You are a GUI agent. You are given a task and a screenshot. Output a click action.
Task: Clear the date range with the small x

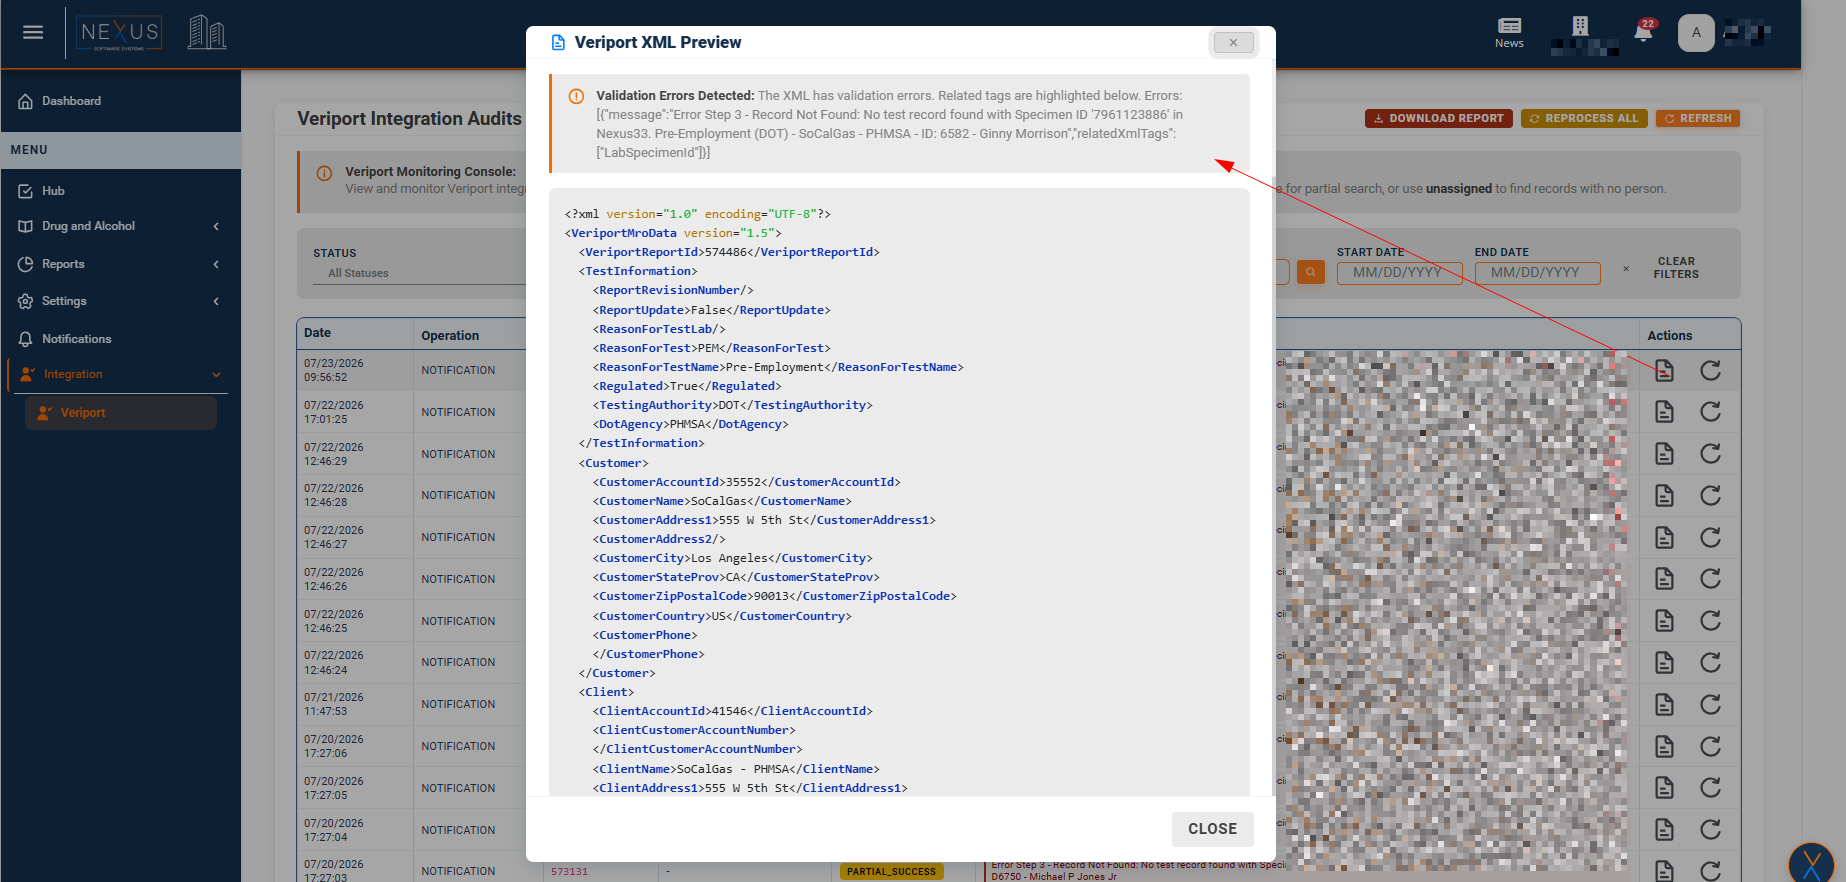pyautogui.click(x=1626, y=269)
